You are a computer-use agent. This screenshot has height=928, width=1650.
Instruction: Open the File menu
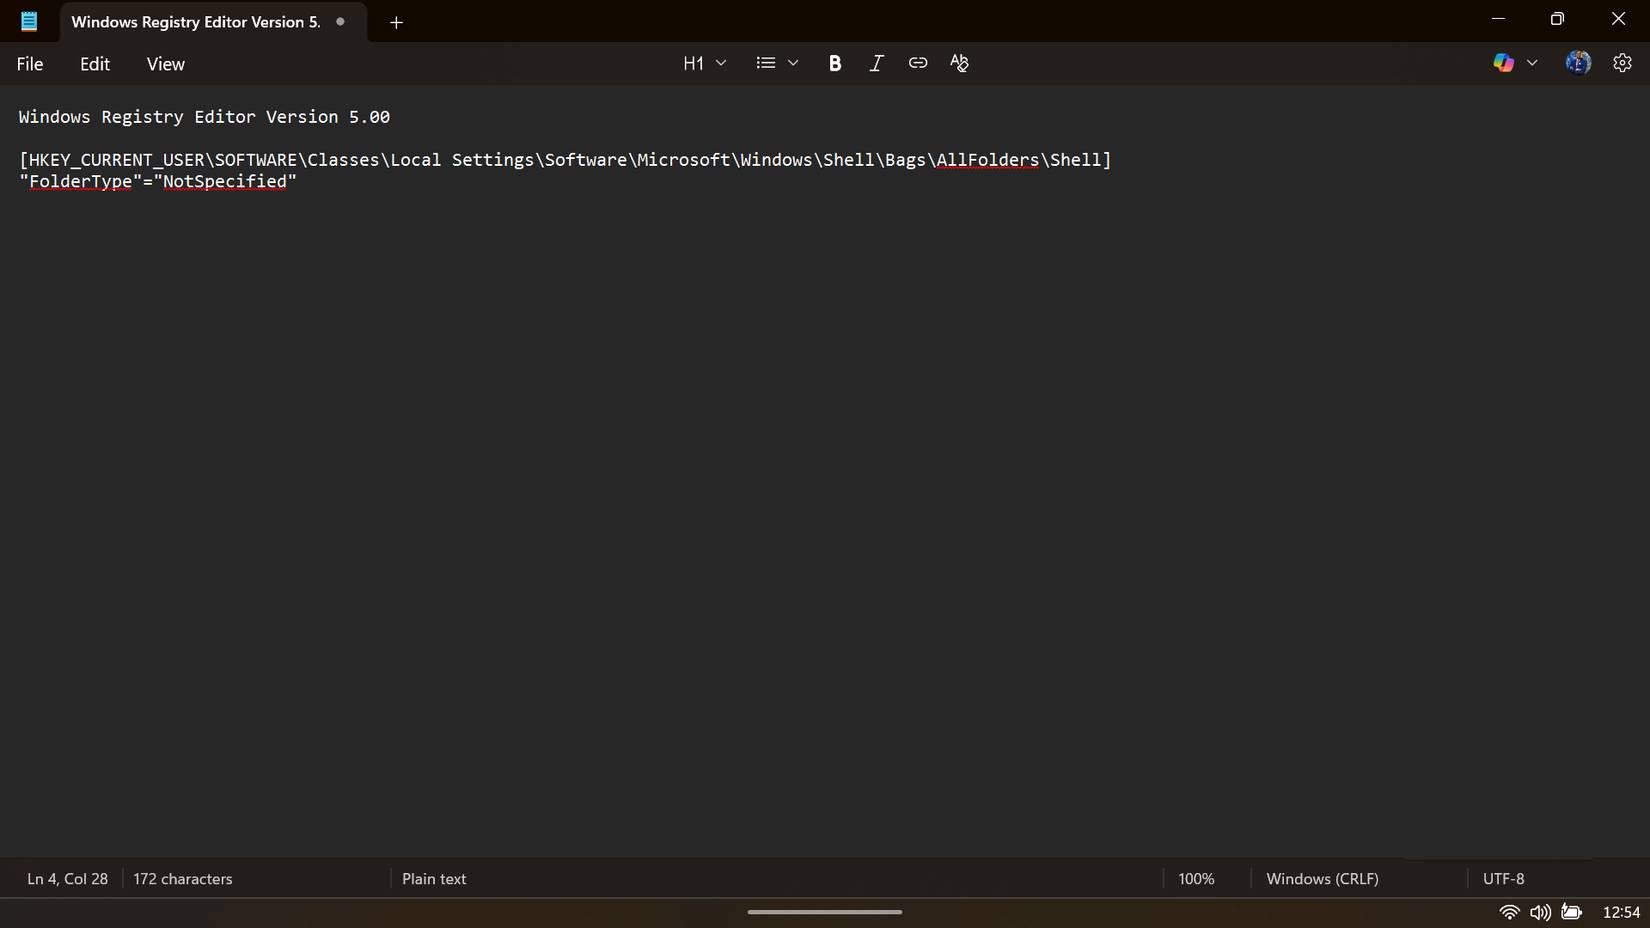coord(30,64)
